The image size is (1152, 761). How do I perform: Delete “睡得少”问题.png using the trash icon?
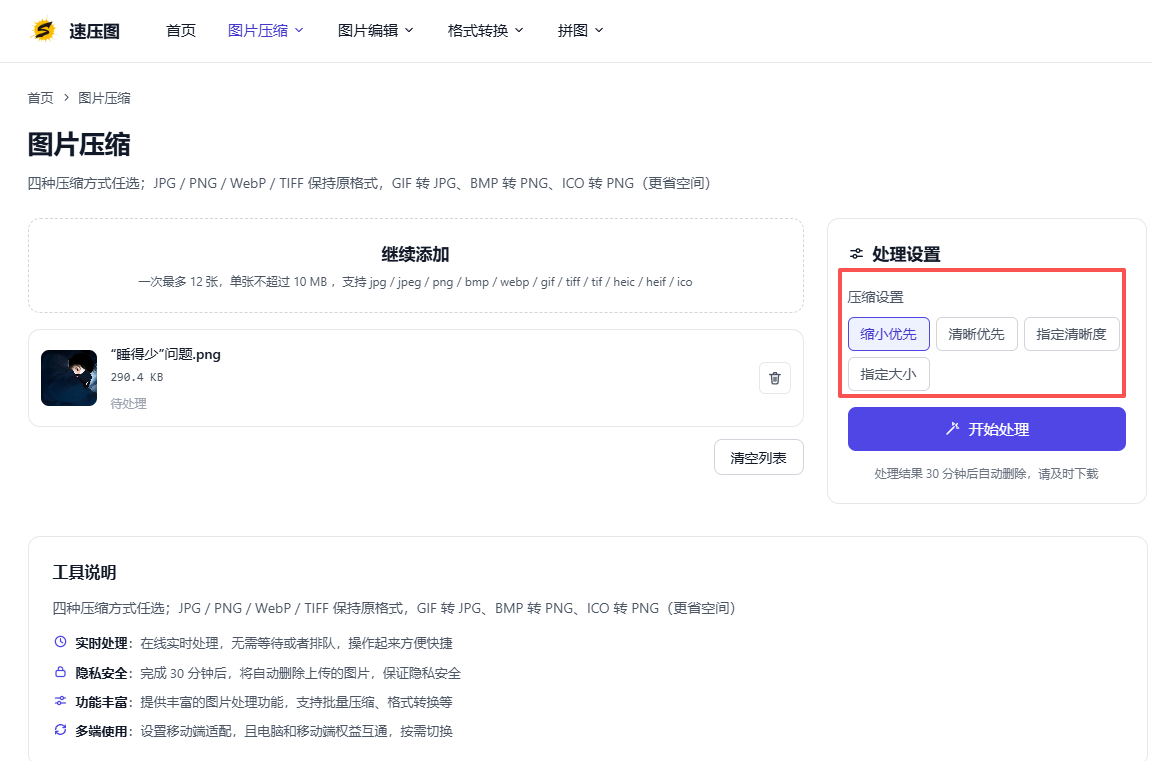[774, 378]
